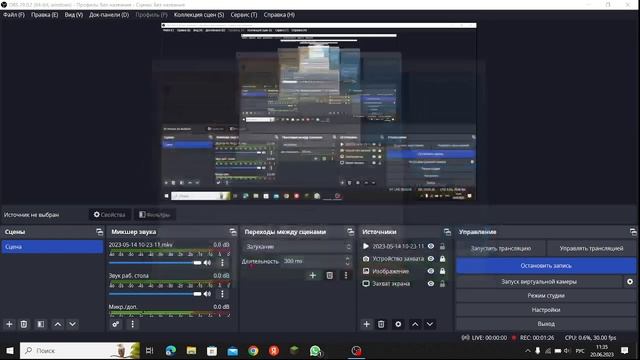
Task: Open Windows notification center icon
Action: click(x=624, y=351)
